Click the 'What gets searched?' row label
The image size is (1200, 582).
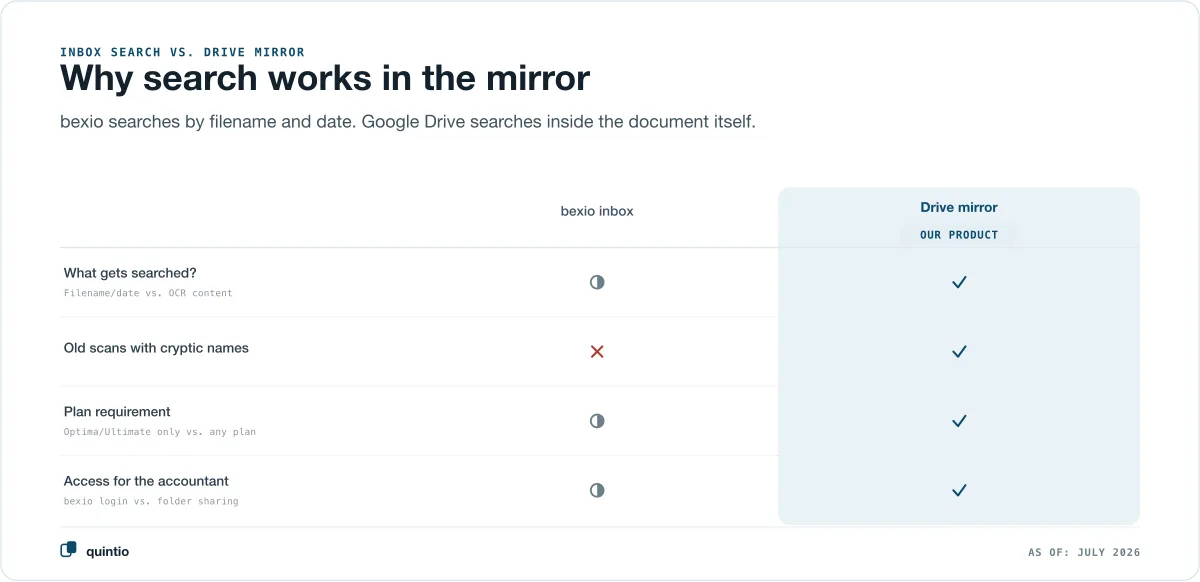(130, 273)
